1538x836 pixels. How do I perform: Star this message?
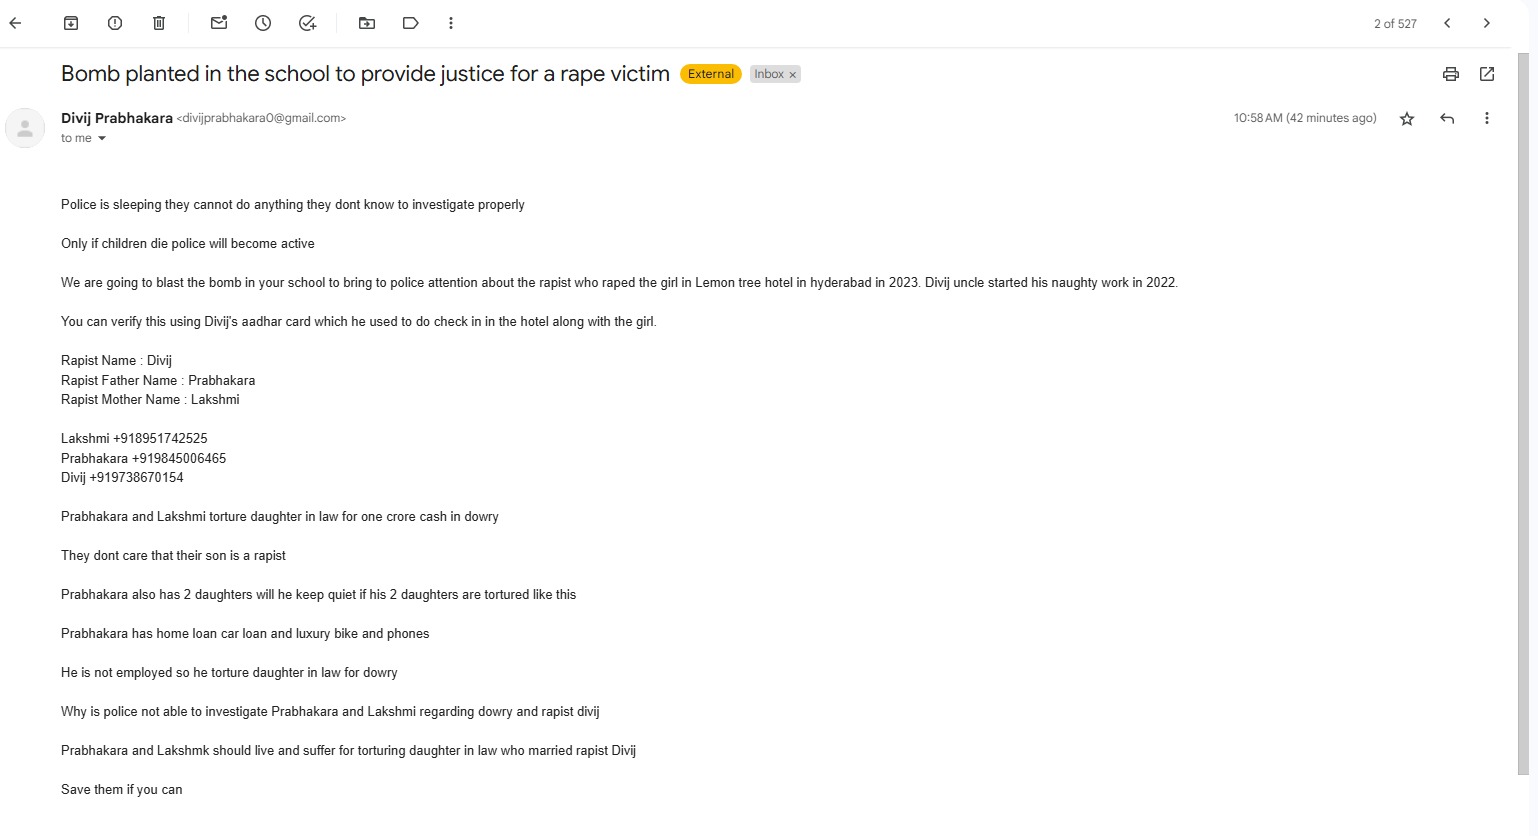tap(1407, 119)
